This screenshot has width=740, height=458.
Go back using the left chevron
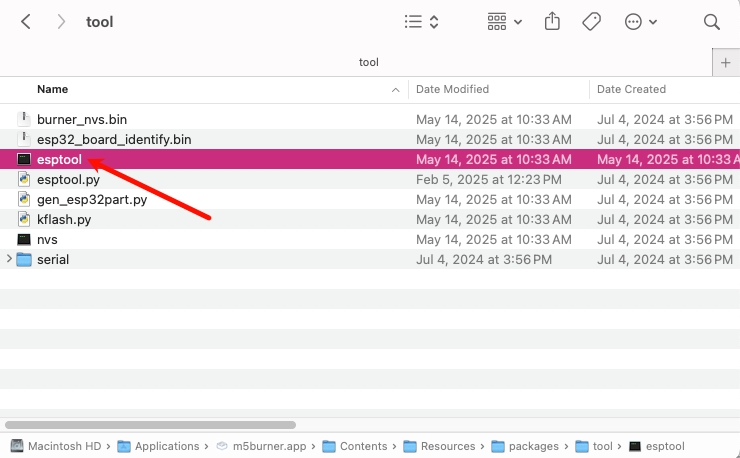click(26, 22)
